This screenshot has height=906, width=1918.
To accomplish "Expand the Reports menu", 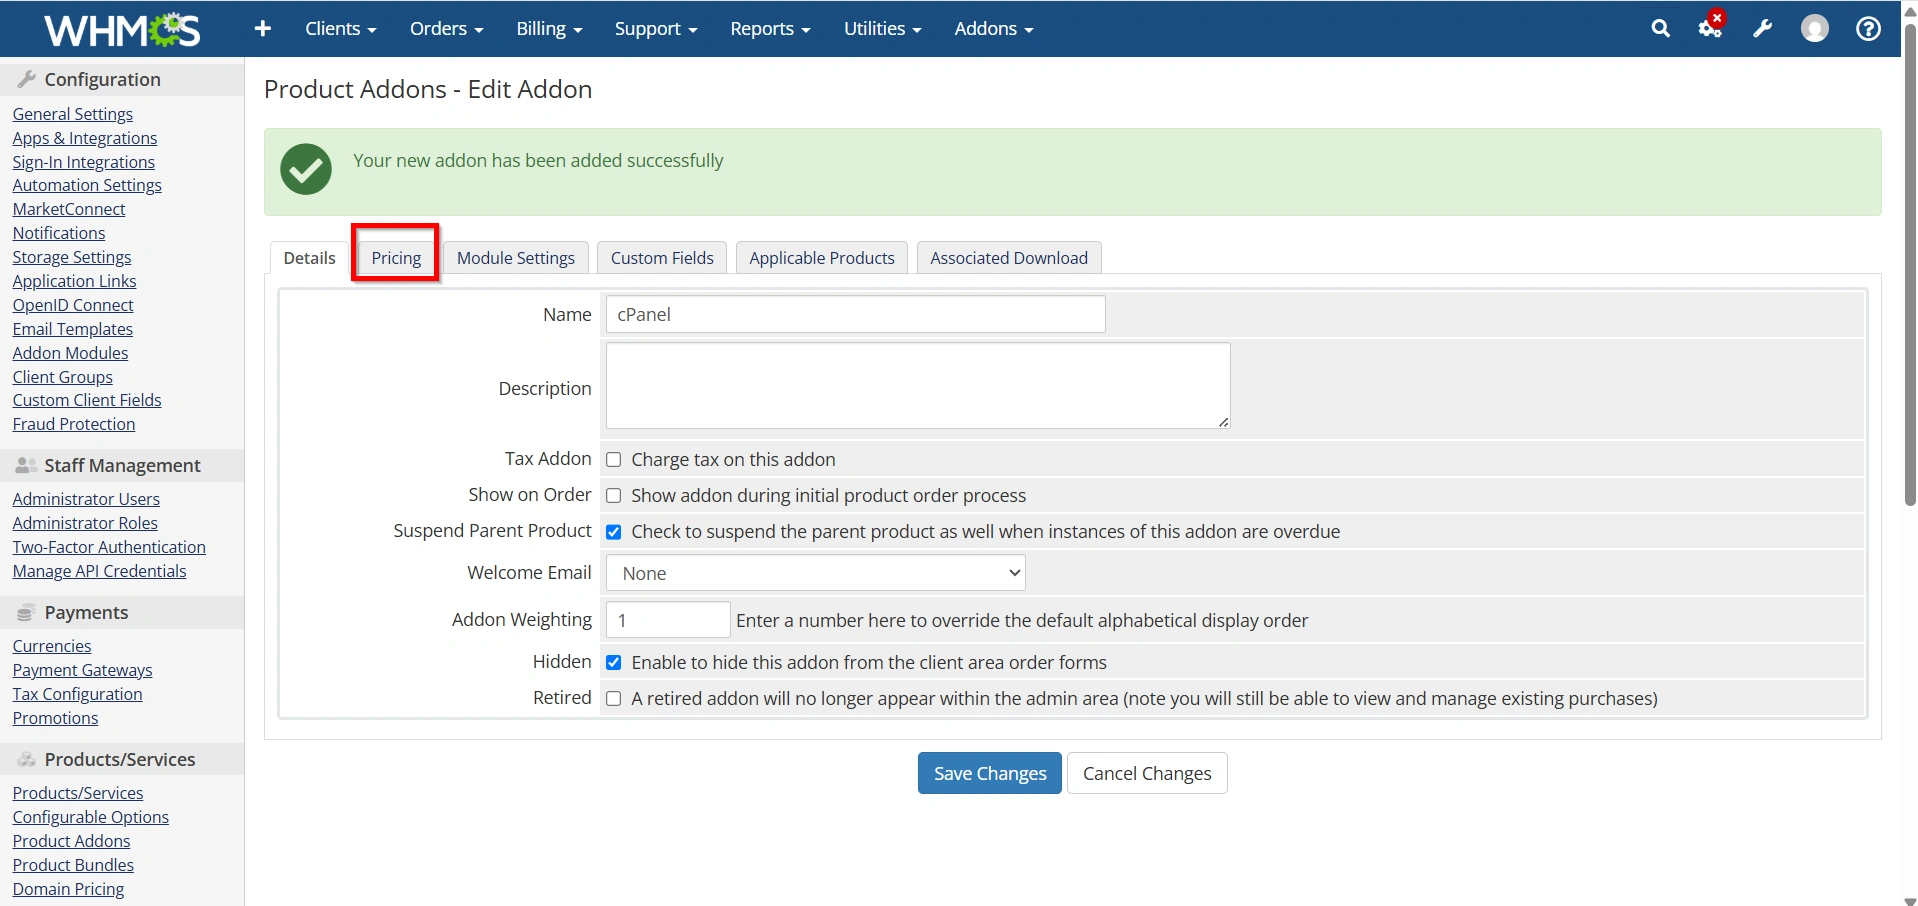I will click(x=770, y=29).
